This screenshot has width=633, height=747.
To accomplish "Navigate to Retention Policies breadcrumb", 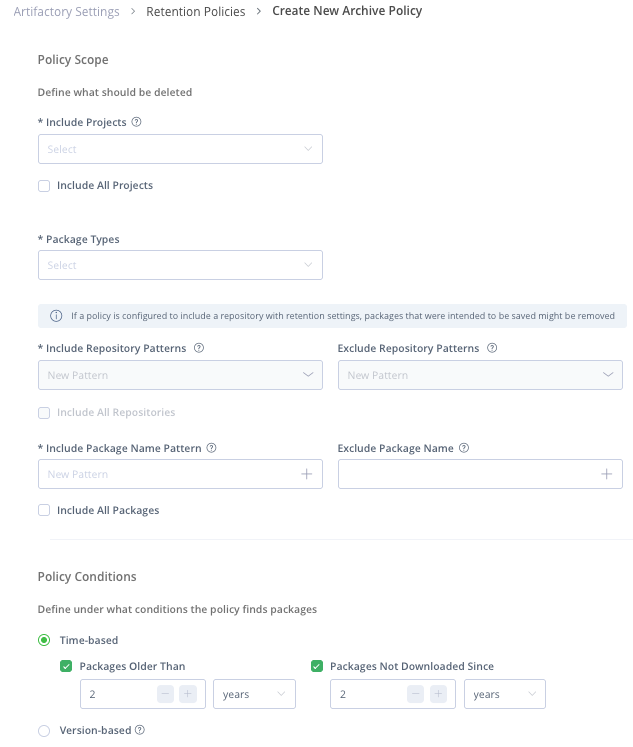I will click(x=196, y=12).
